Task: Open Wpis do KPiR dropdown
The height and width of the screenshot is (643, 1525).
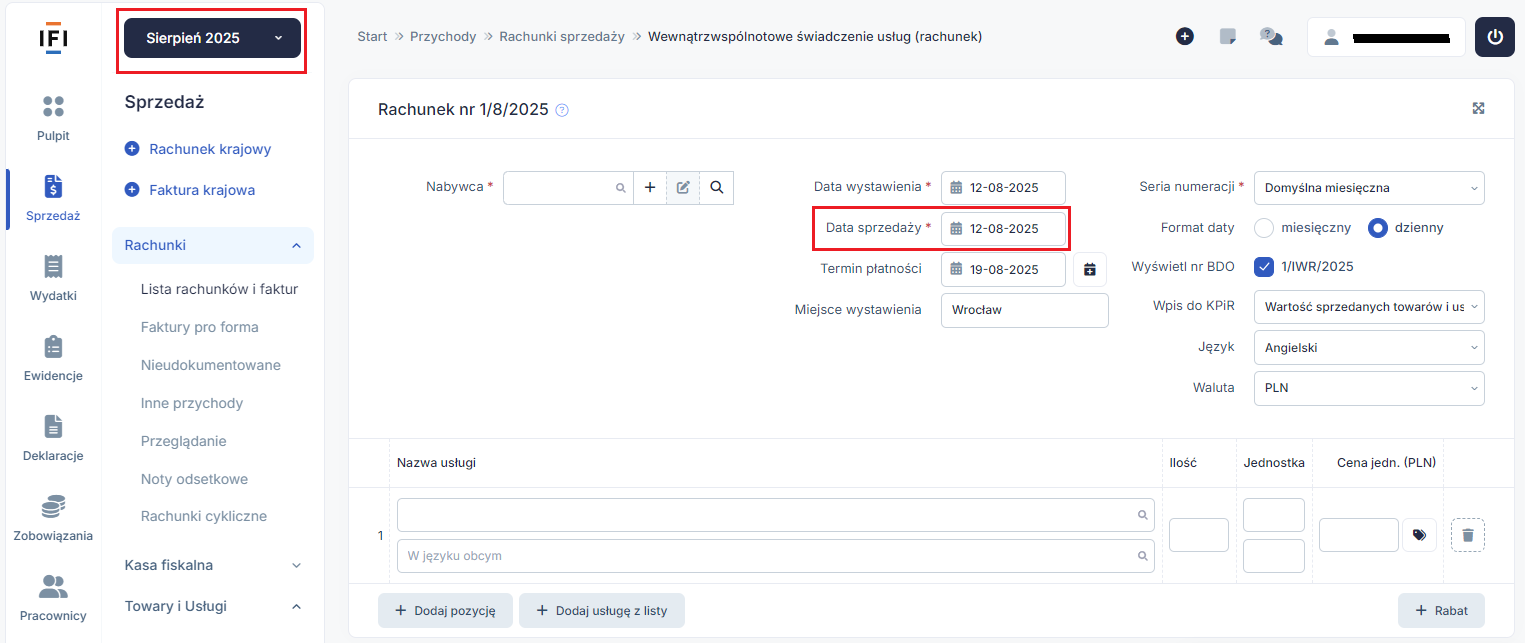Action: pos(1369,307)
